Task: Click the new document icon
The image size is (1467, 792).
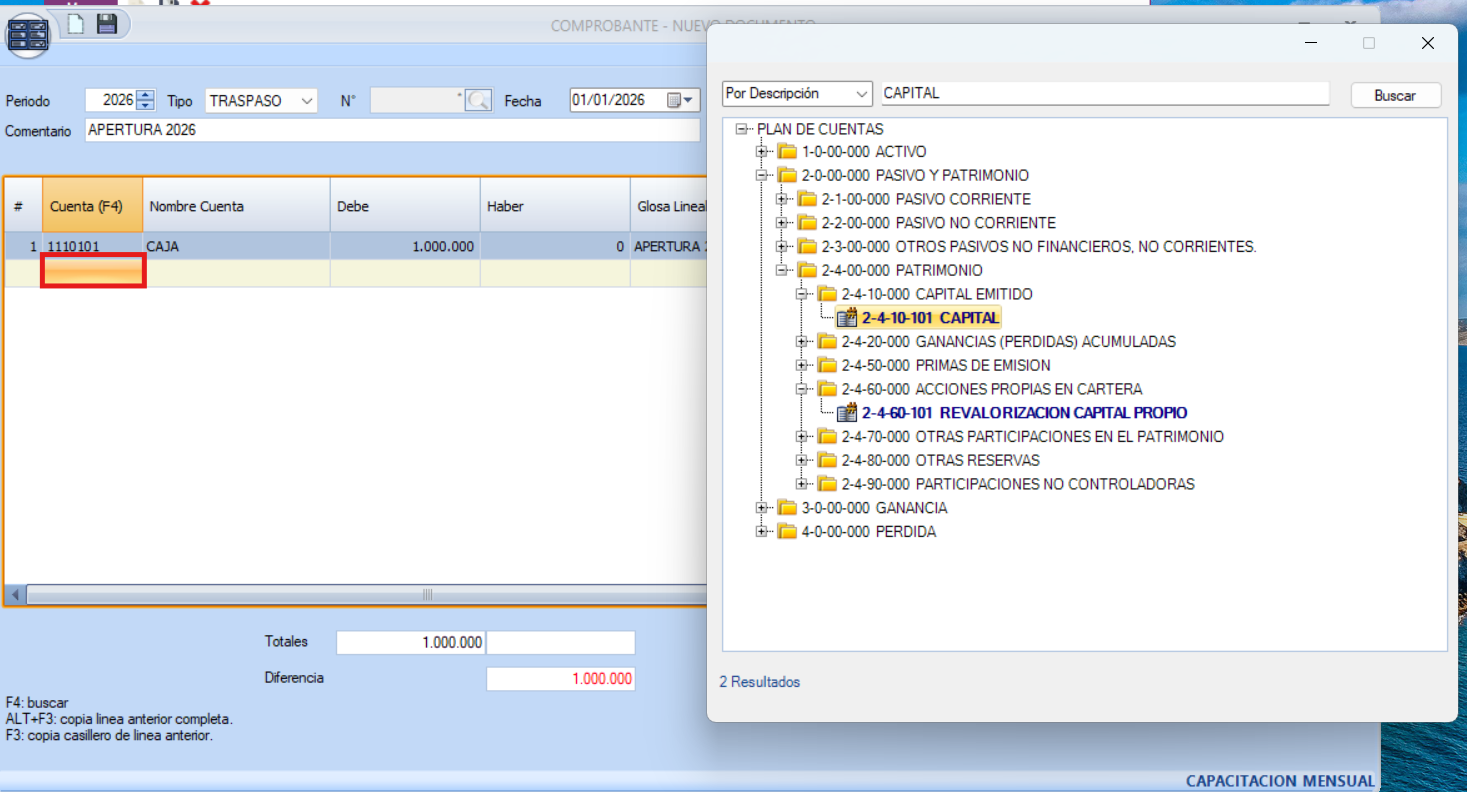Action: pyautogui.click(x=76, y=24)
